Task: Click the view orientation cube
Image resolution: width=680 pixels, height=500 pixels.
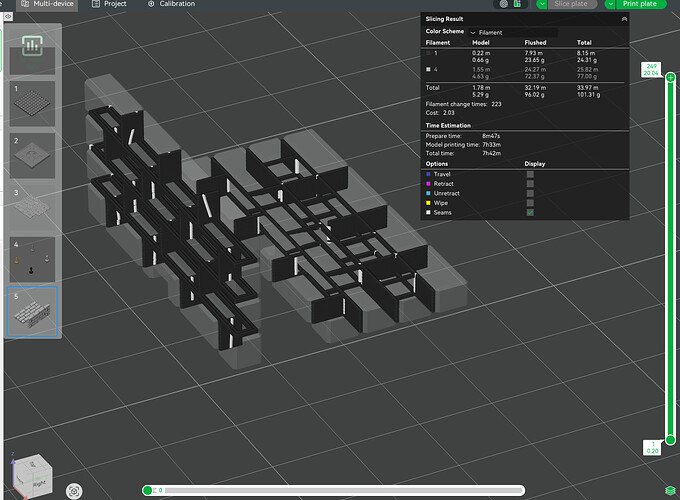Action: (33, 477)
